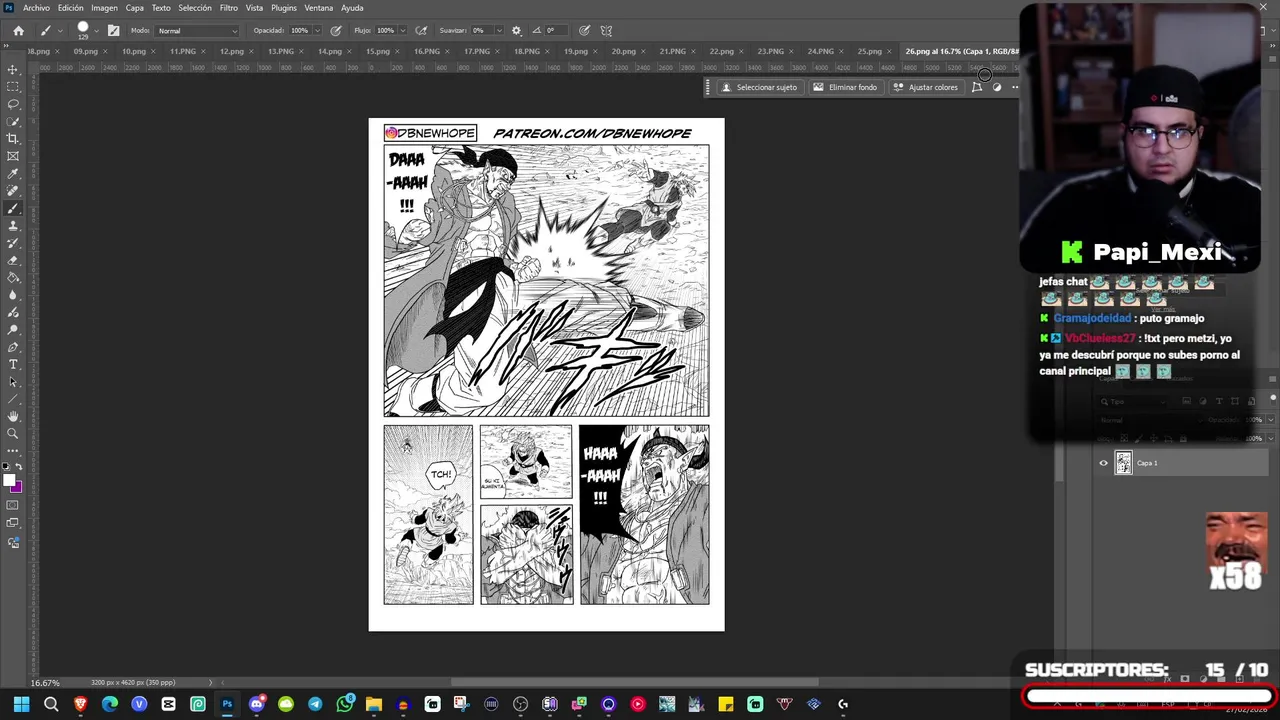Viewport: 1280px width, 720px height.
Task: Select the Pen tool
Action: click(13, 347)
